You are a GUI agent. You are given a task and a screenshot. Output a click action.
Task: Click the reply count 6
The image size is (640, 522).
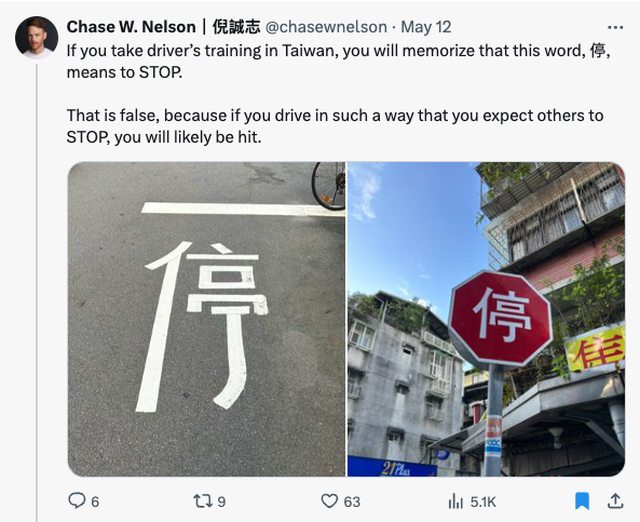click(x=95, y=502)
